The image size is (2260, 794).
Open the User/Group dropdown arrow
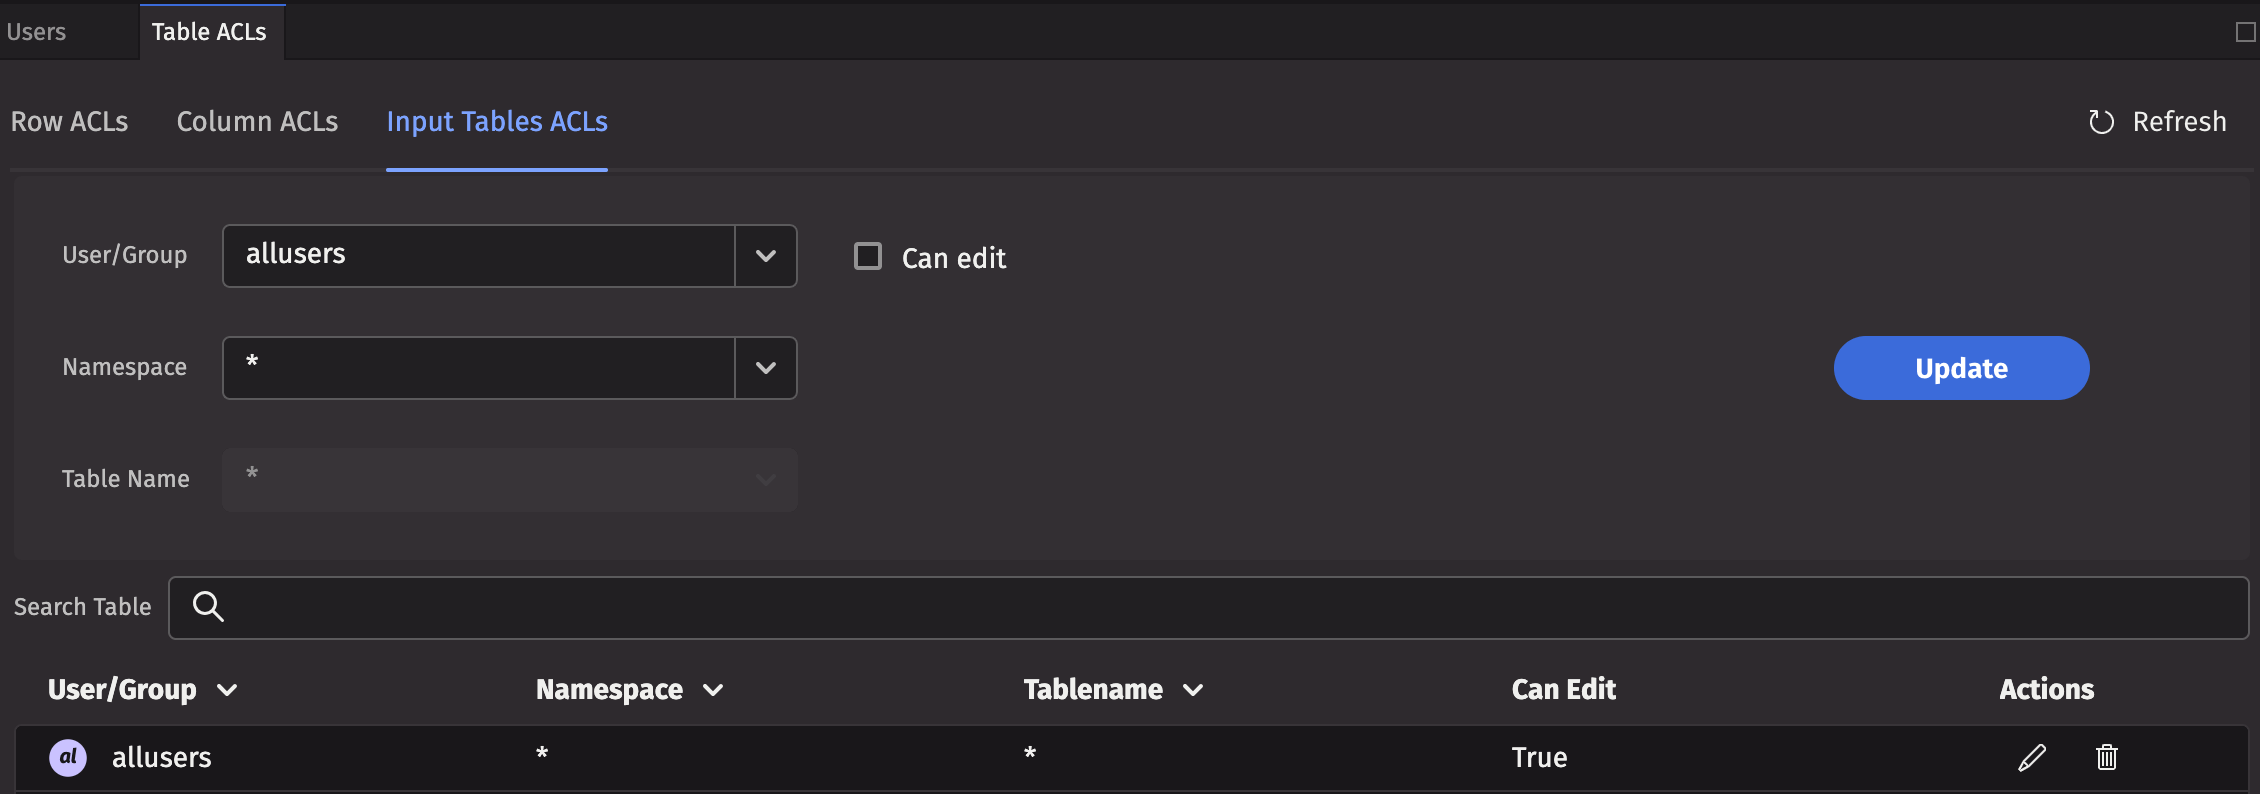(766, 256)
